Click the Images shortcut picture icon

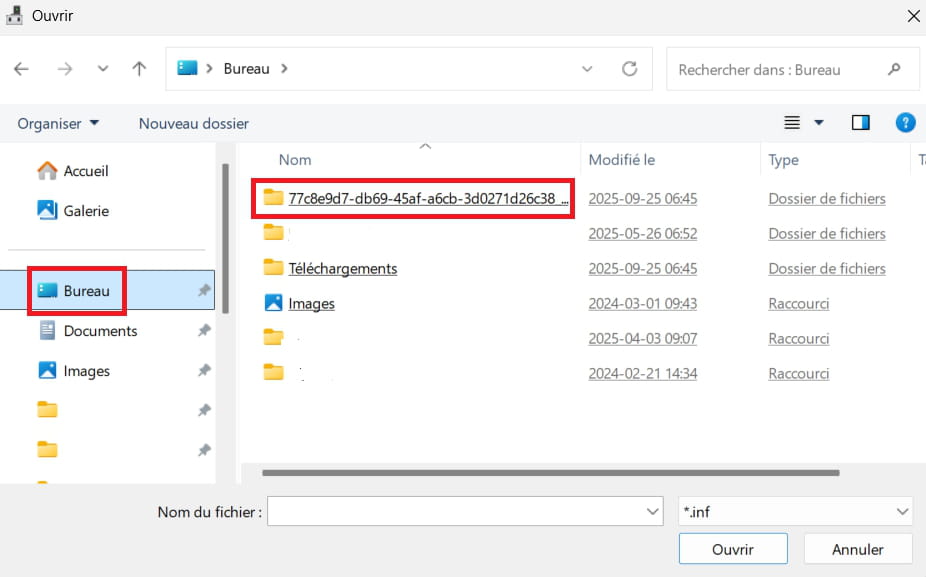[x=273, y=303]
